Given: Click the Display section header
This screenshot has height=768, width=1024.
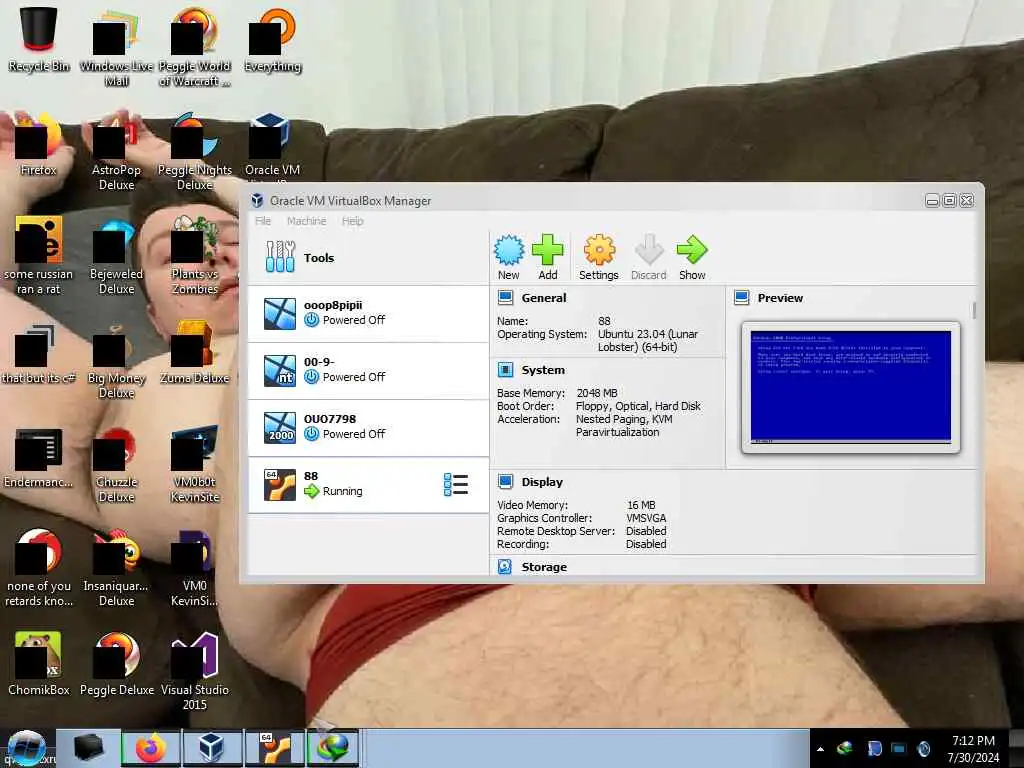Looking at the screenshot, I should [x=542, y=482].
